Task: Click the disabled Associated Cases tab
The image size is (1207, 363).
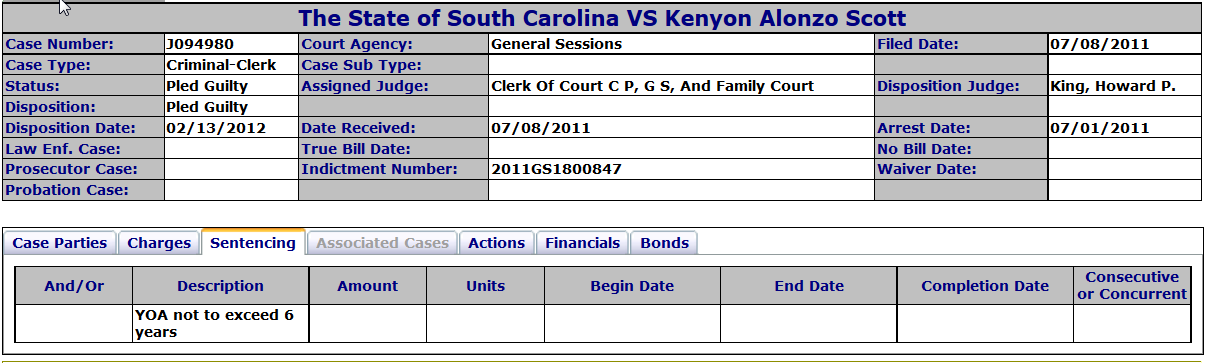Action: tap(382, 243)
